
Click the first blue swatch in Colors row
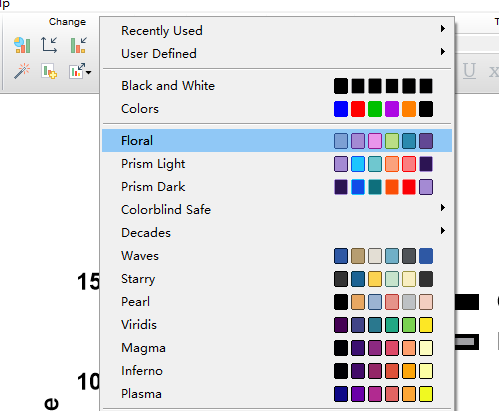(341, 109)
